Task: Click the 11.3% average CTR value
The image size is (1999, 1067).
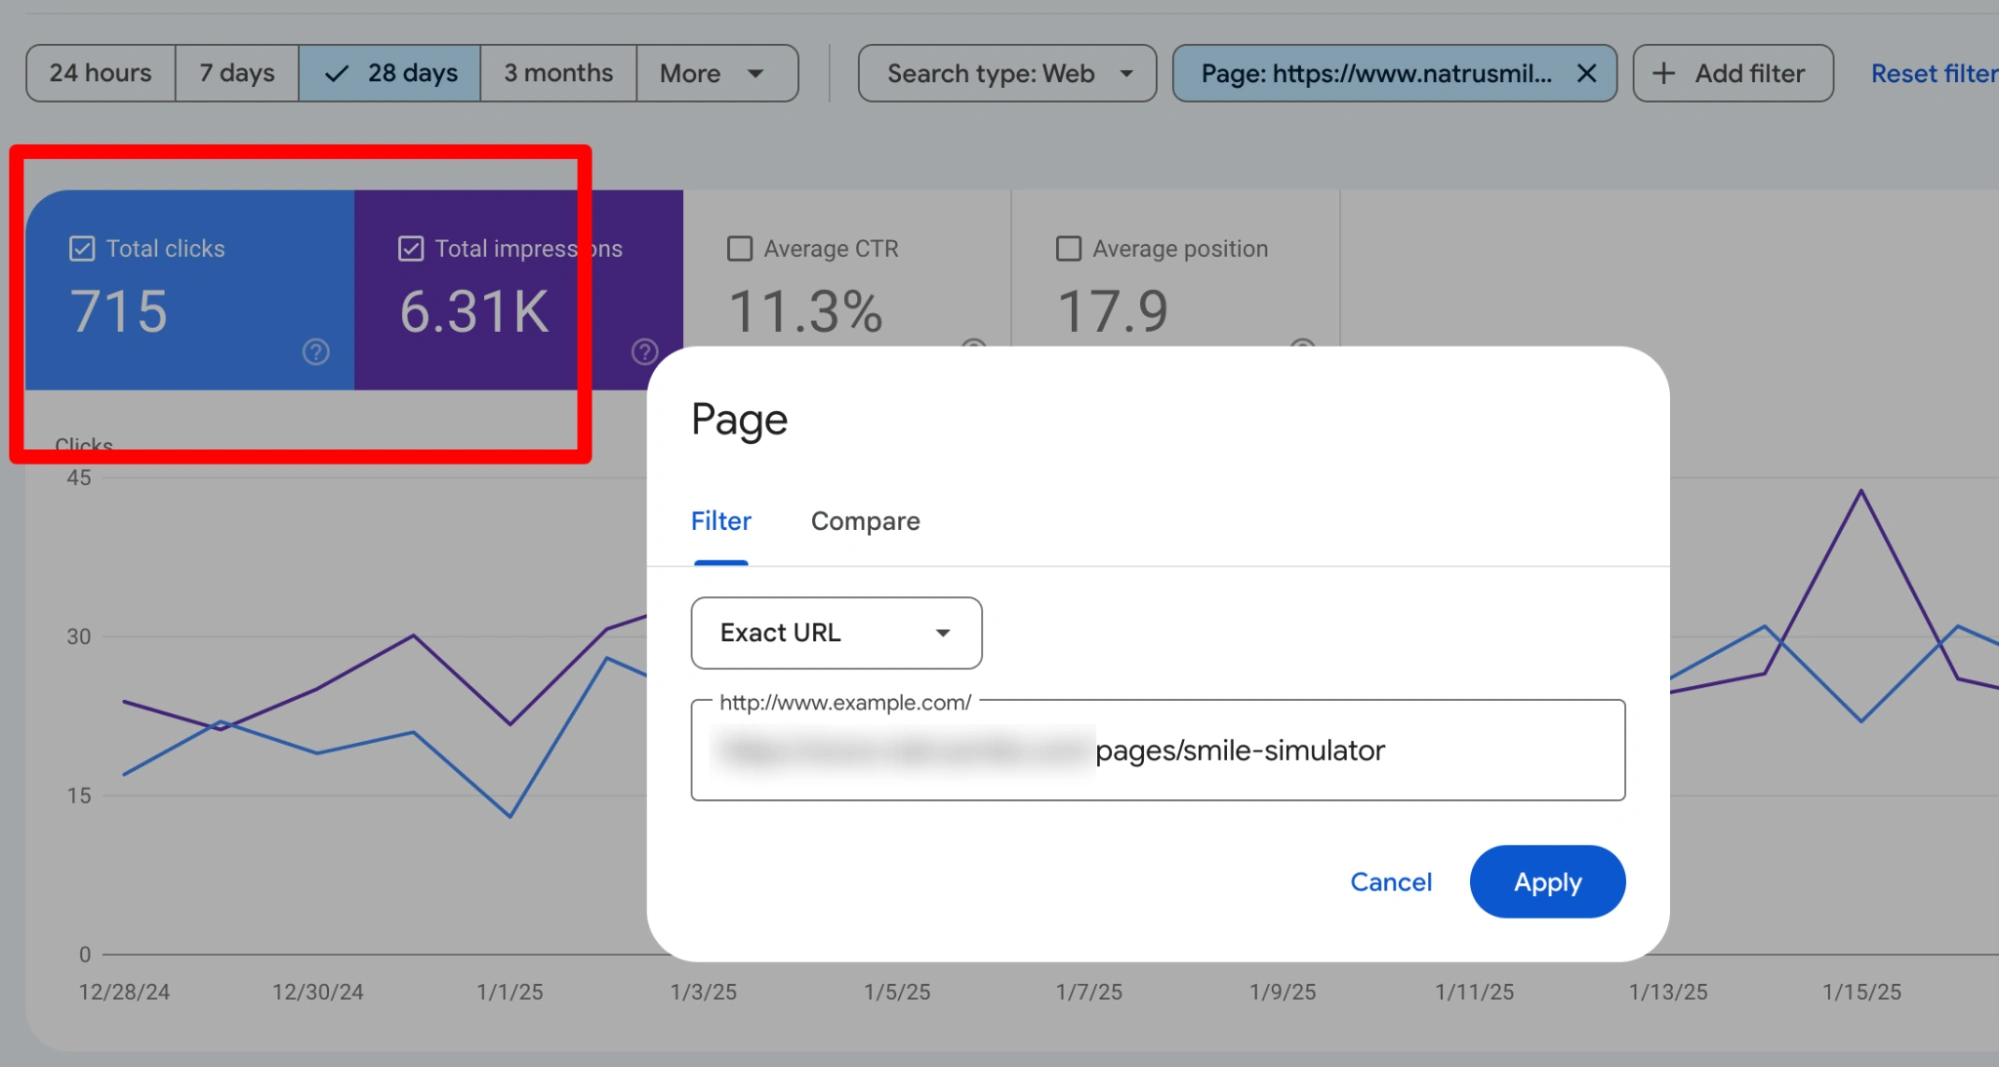Action: coord(805,311)
